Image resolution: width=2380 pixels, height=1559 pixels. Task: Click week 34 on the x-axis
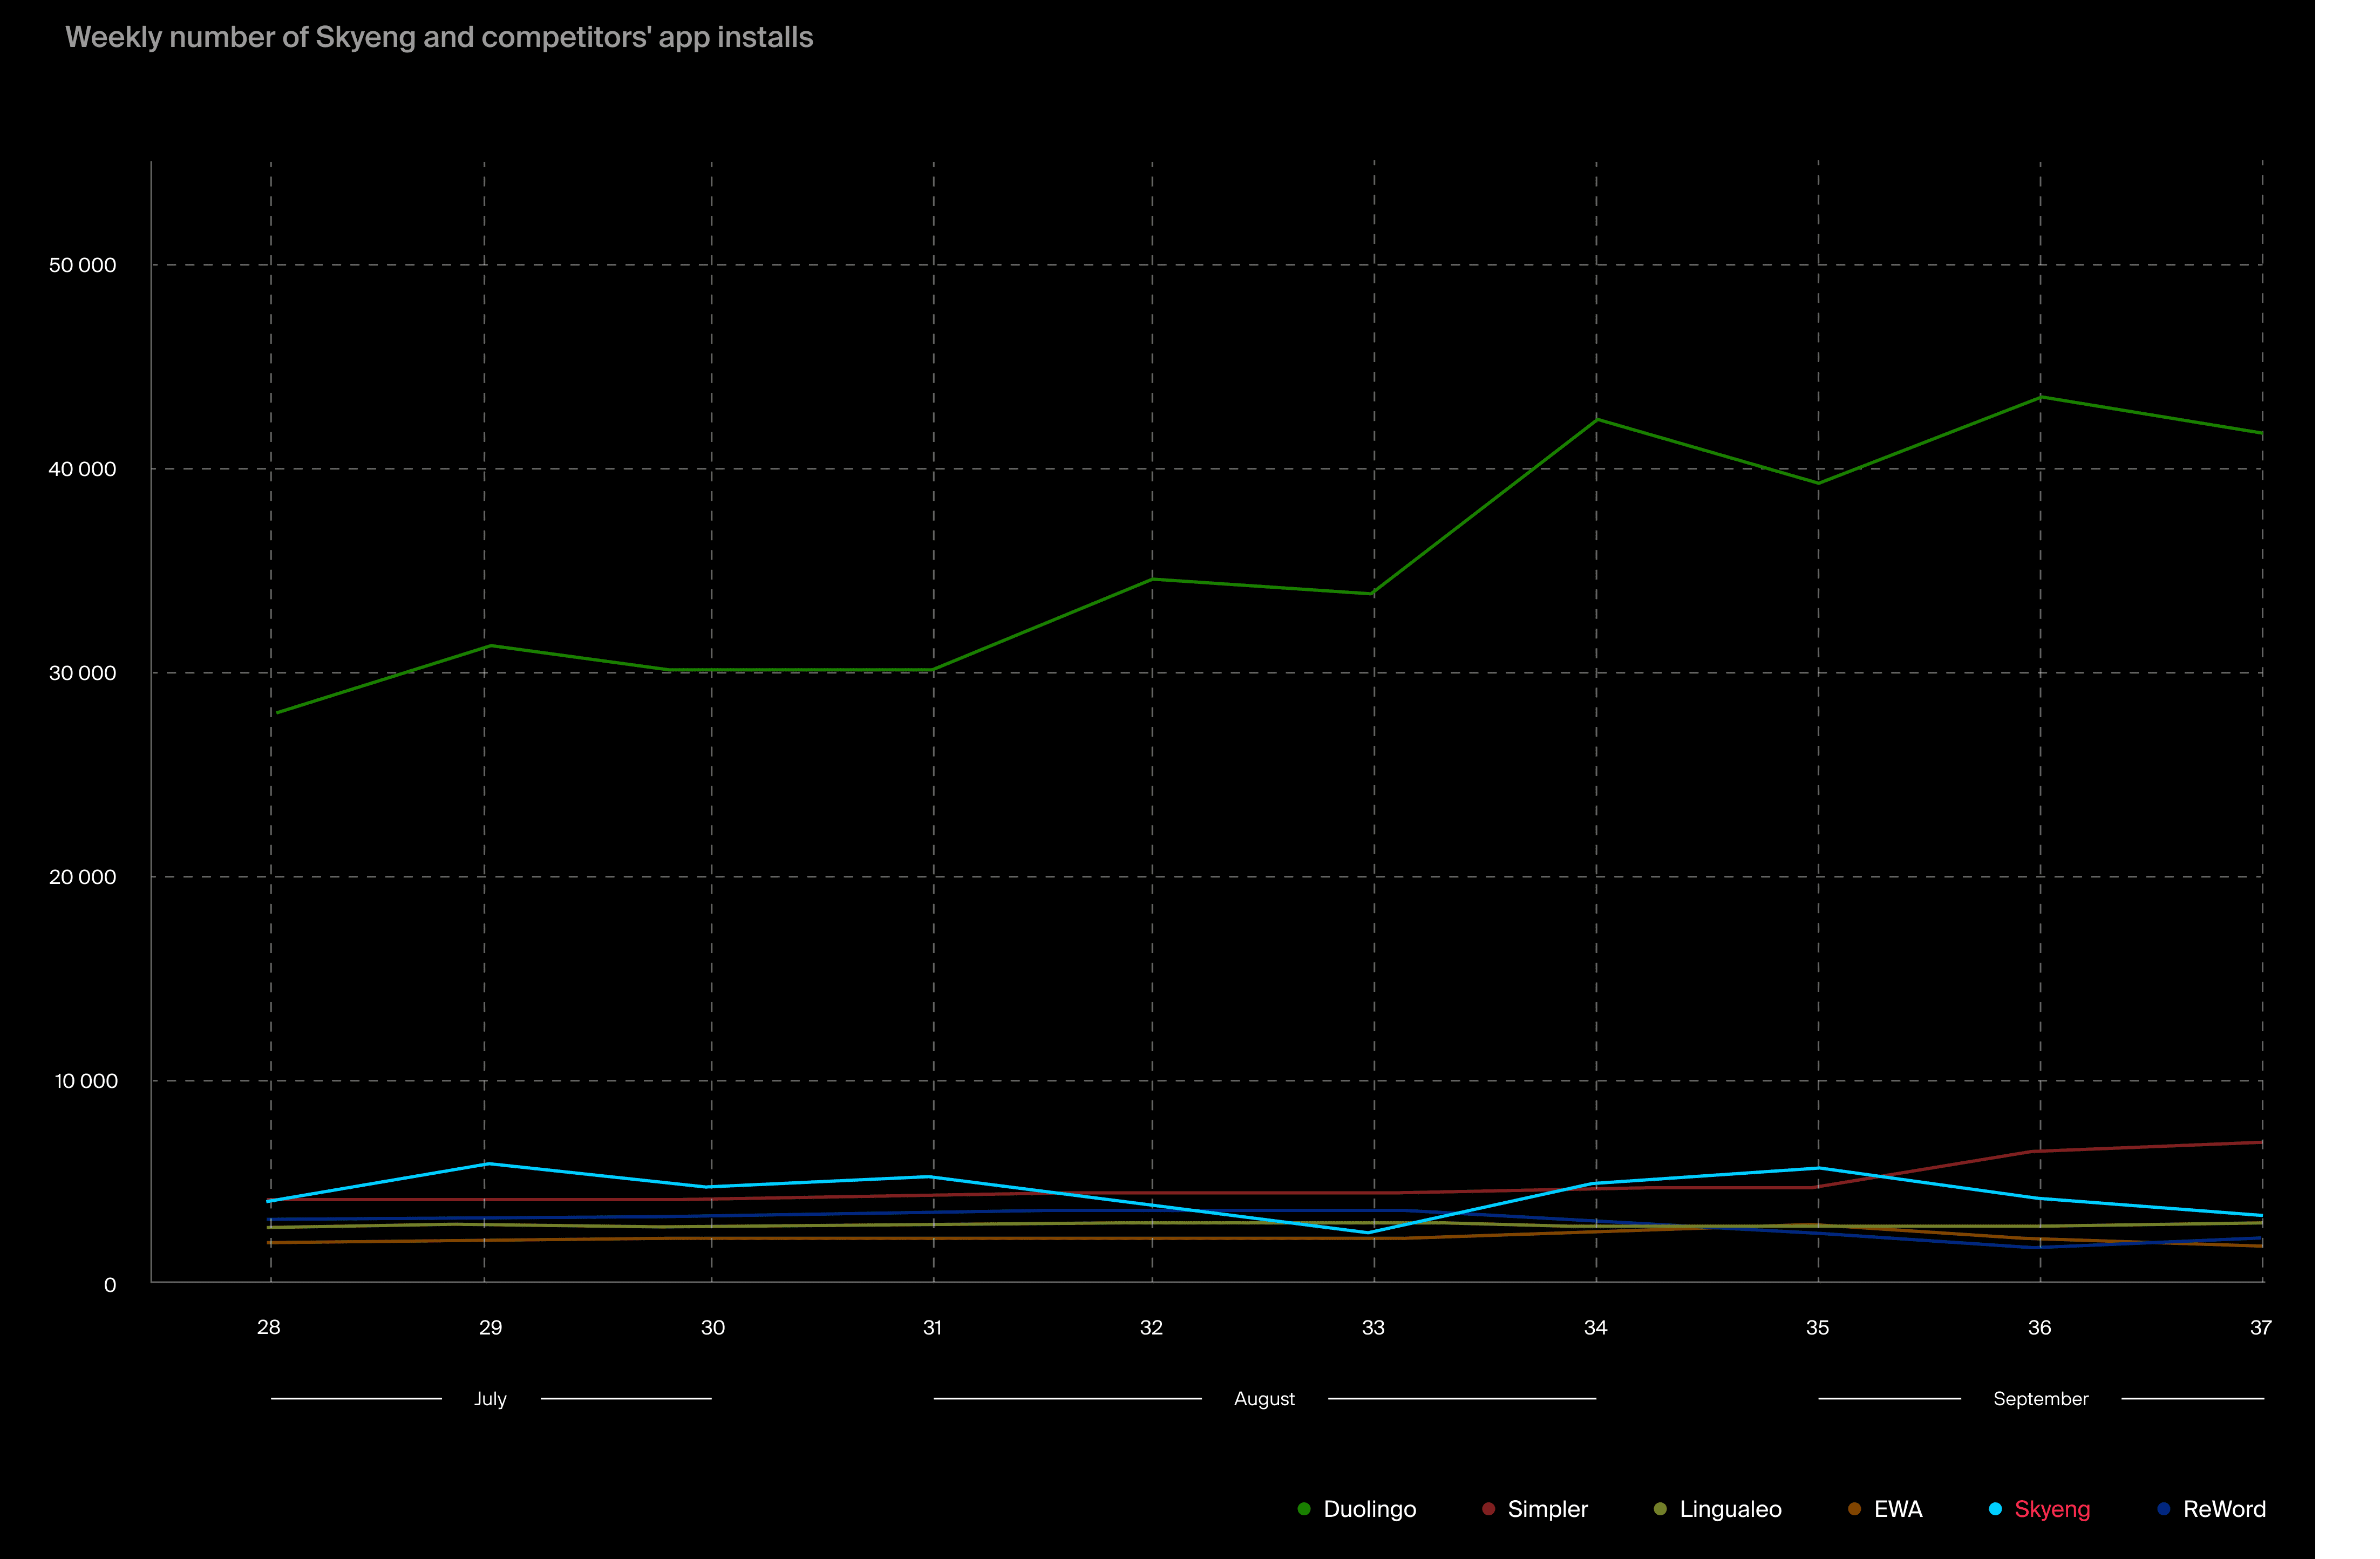click(1595, 1327)
